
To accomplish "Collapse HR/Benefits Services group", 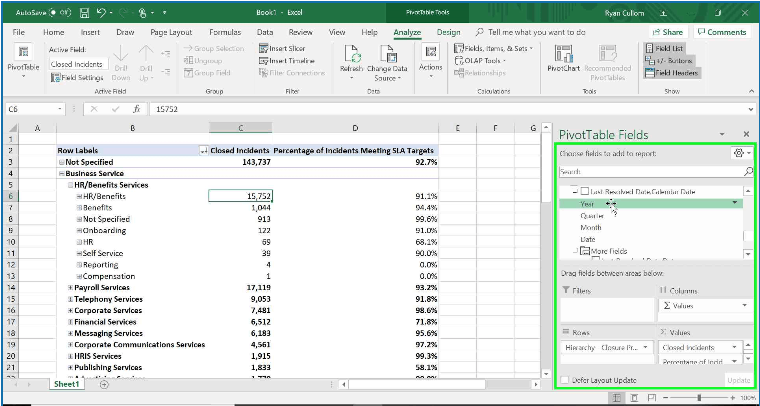I will pos(70,185).
